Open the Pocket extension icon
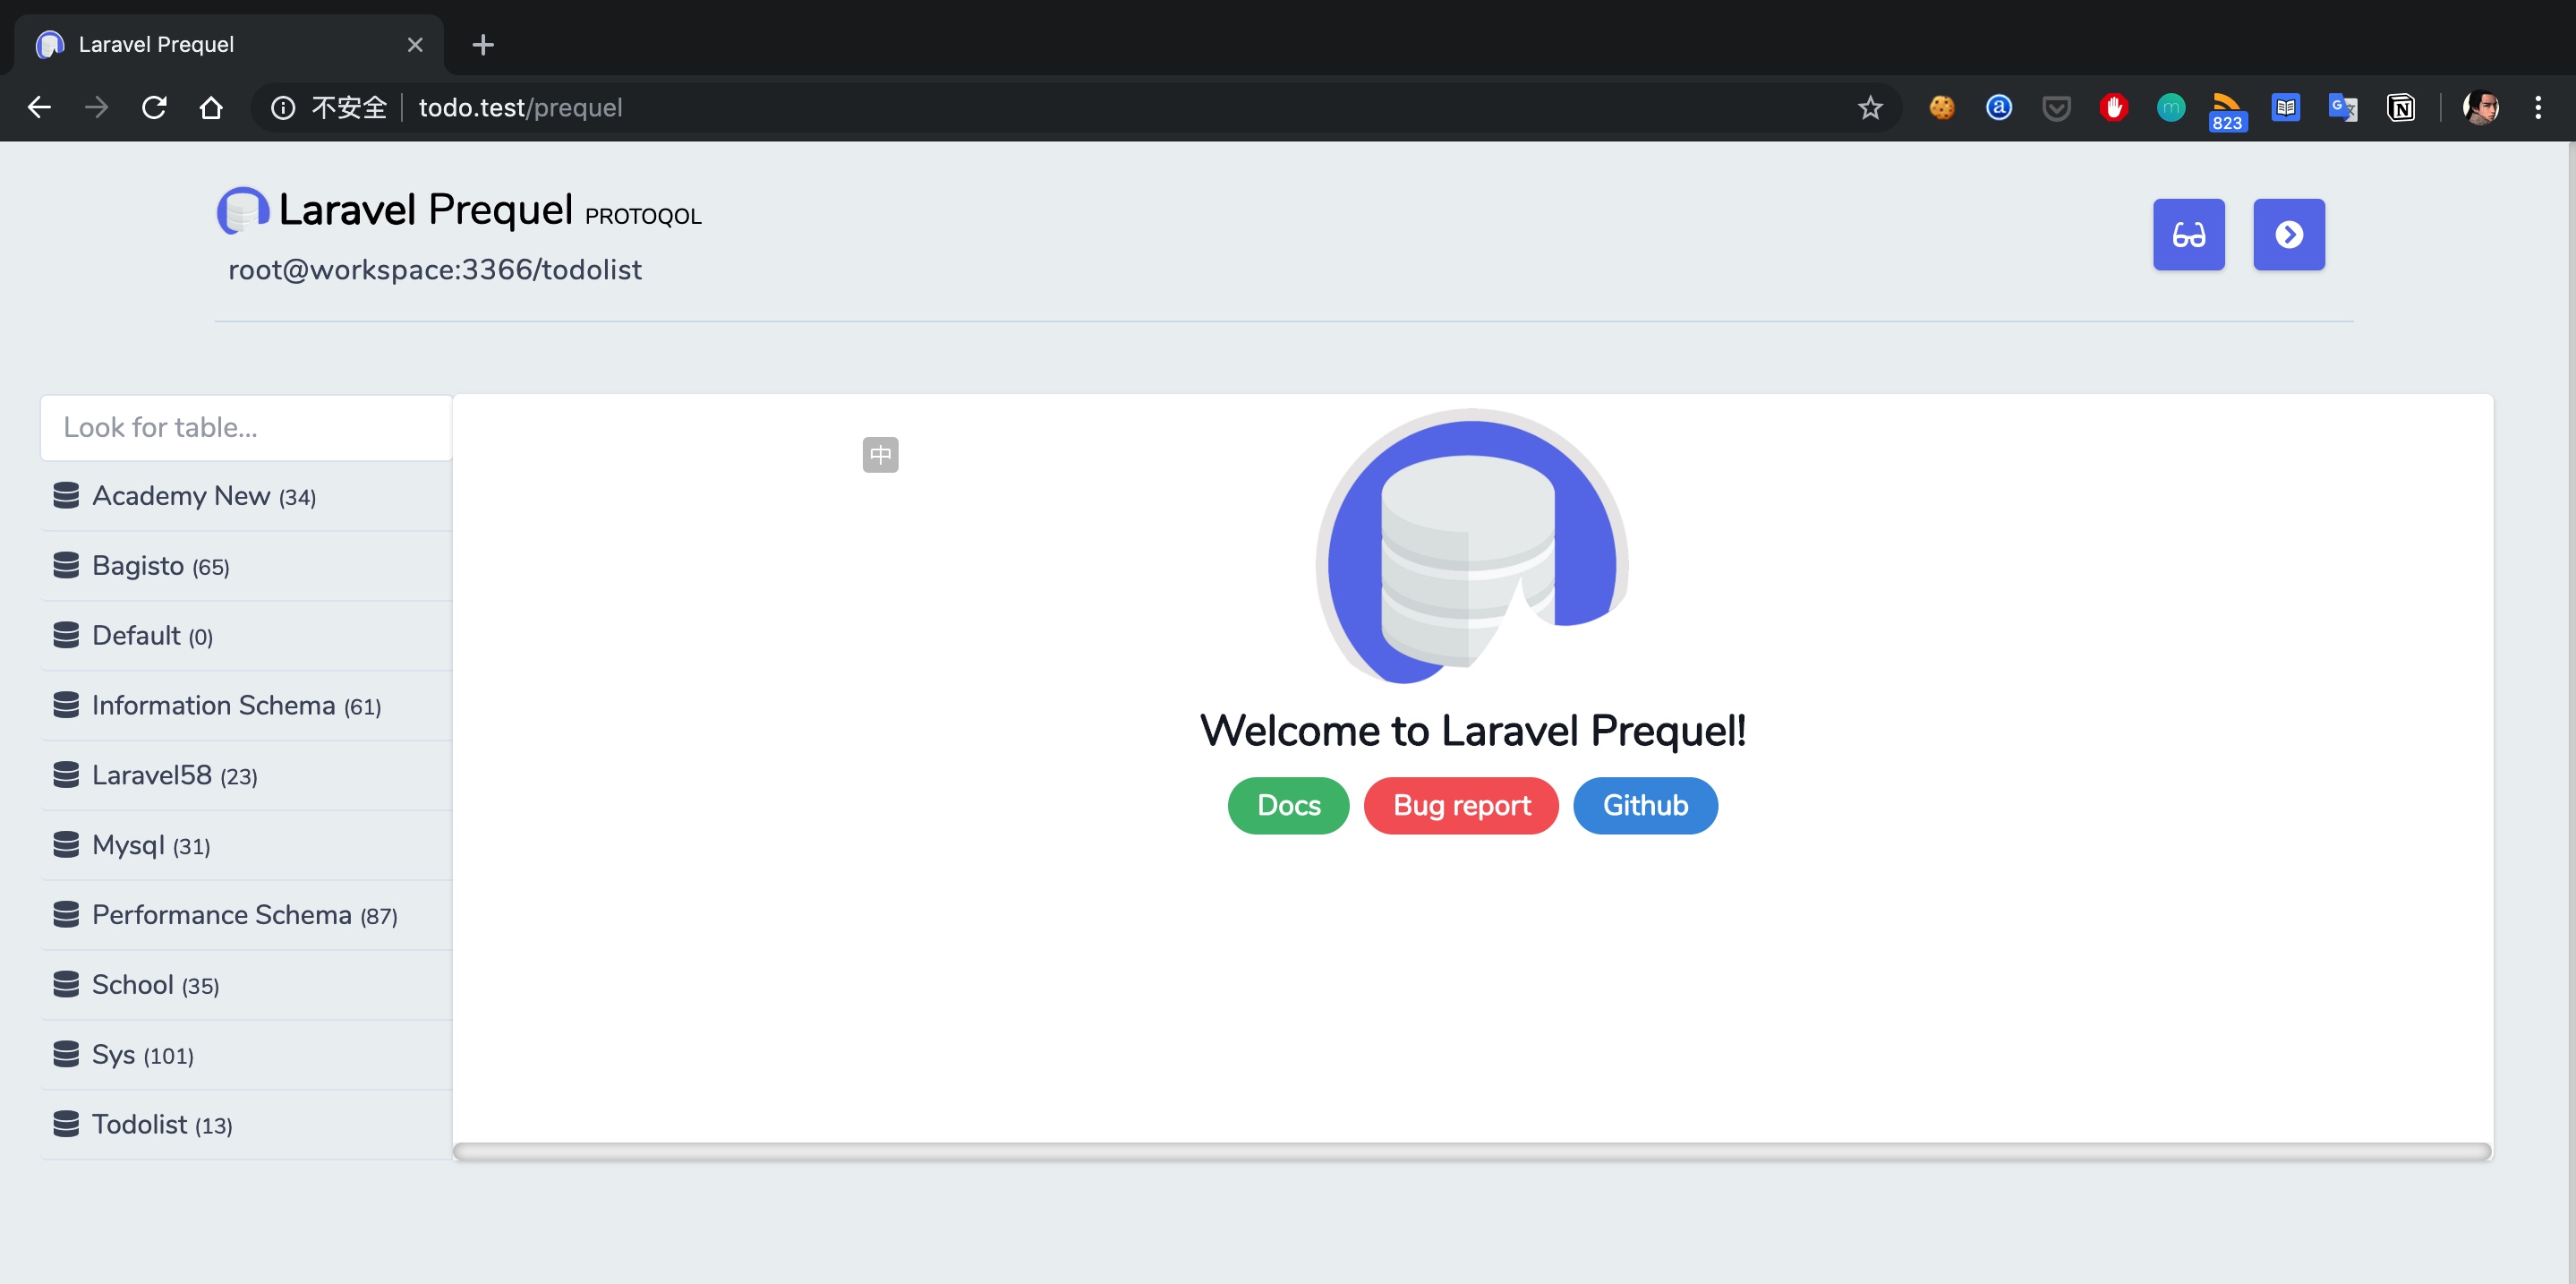 coord(2056,107)
